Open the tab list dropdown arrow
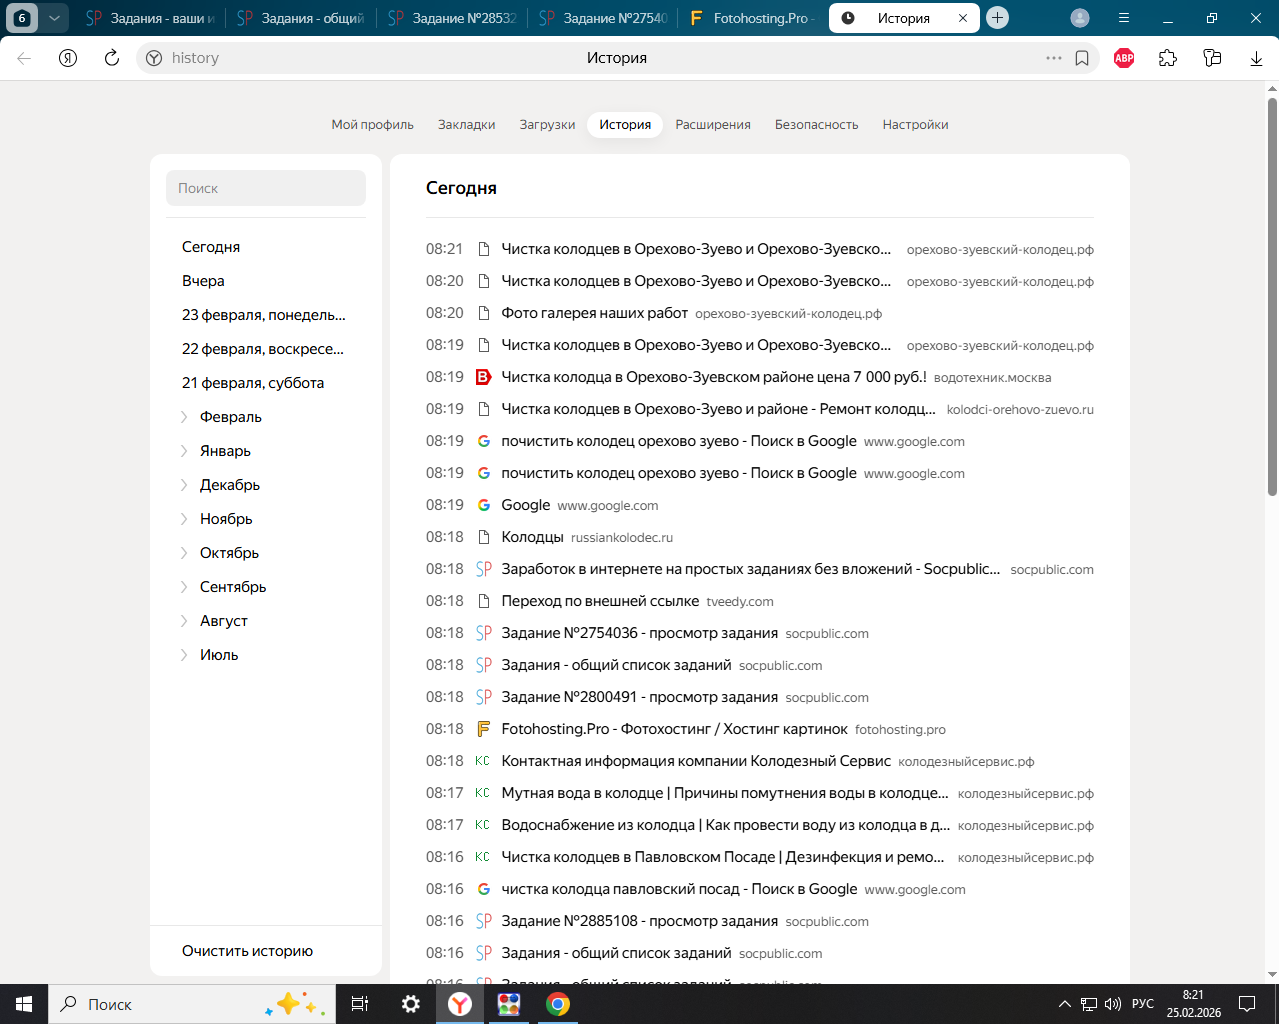The width and height of the screenshot is (1279, 1024). coord(54,18)
